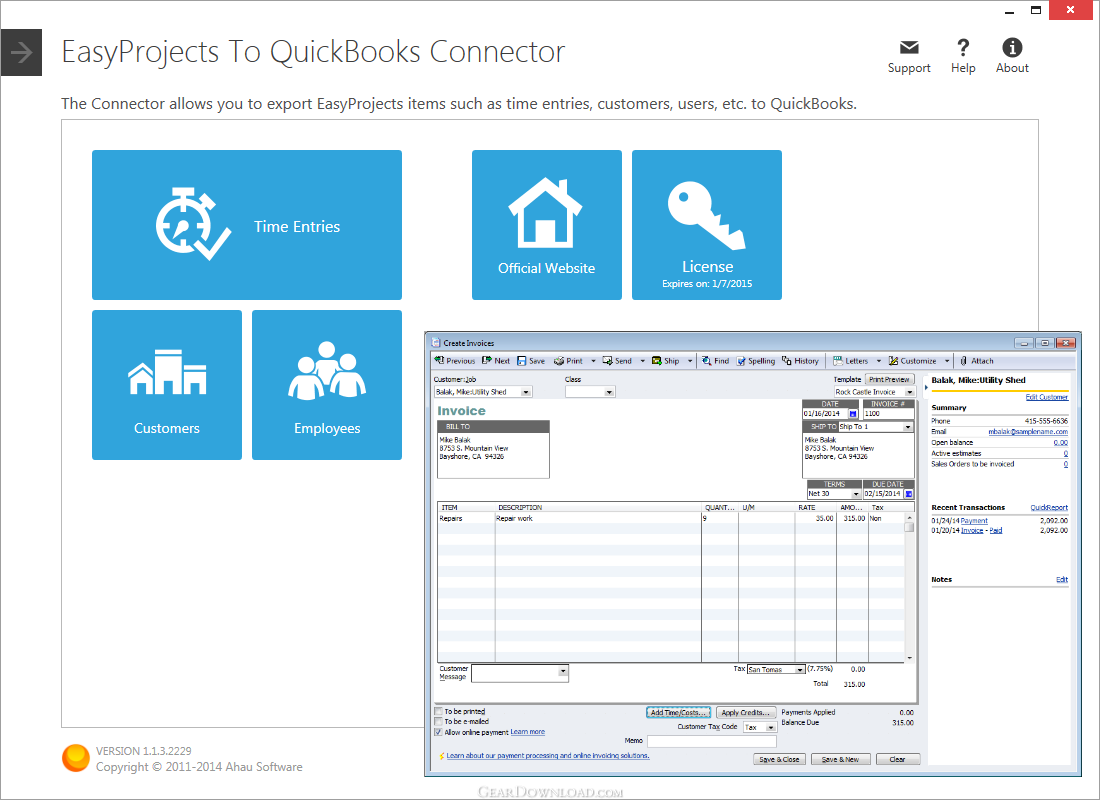Open payment processing solutions link
Viewport: 1100px width, 800px height.
click(548, 756)
